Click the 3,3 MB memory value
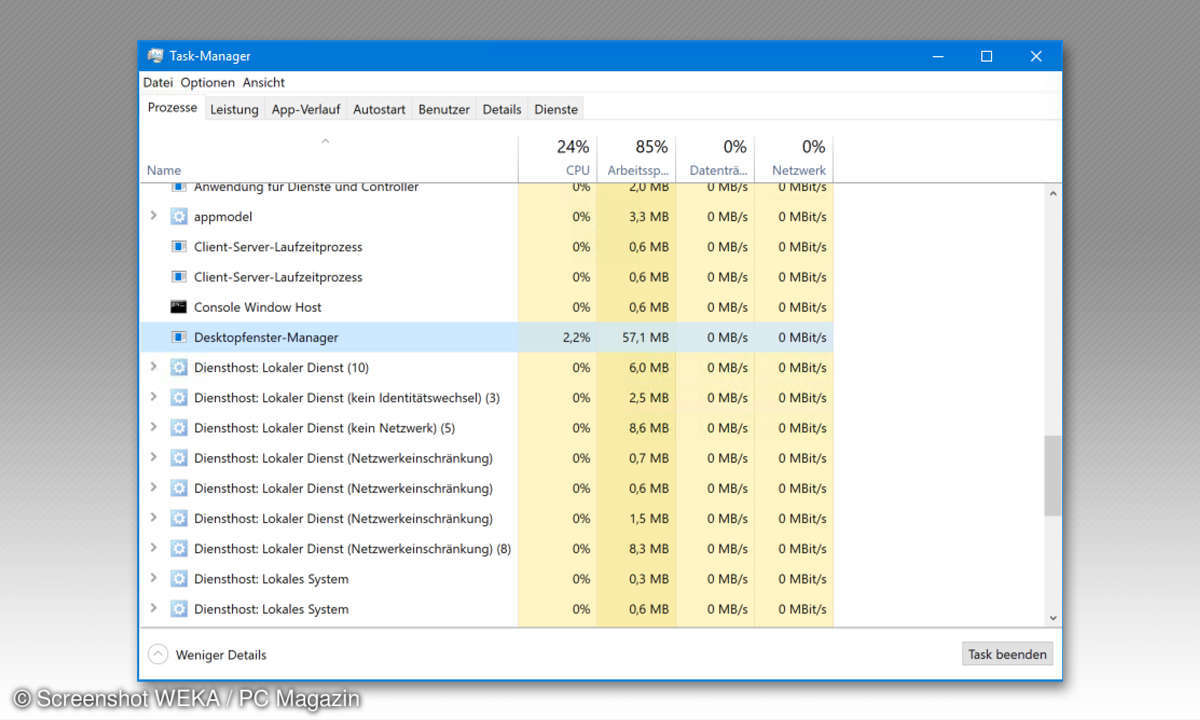Image resolution: width=1200 pixels, height=720 pixels. [x=650, y=216]
